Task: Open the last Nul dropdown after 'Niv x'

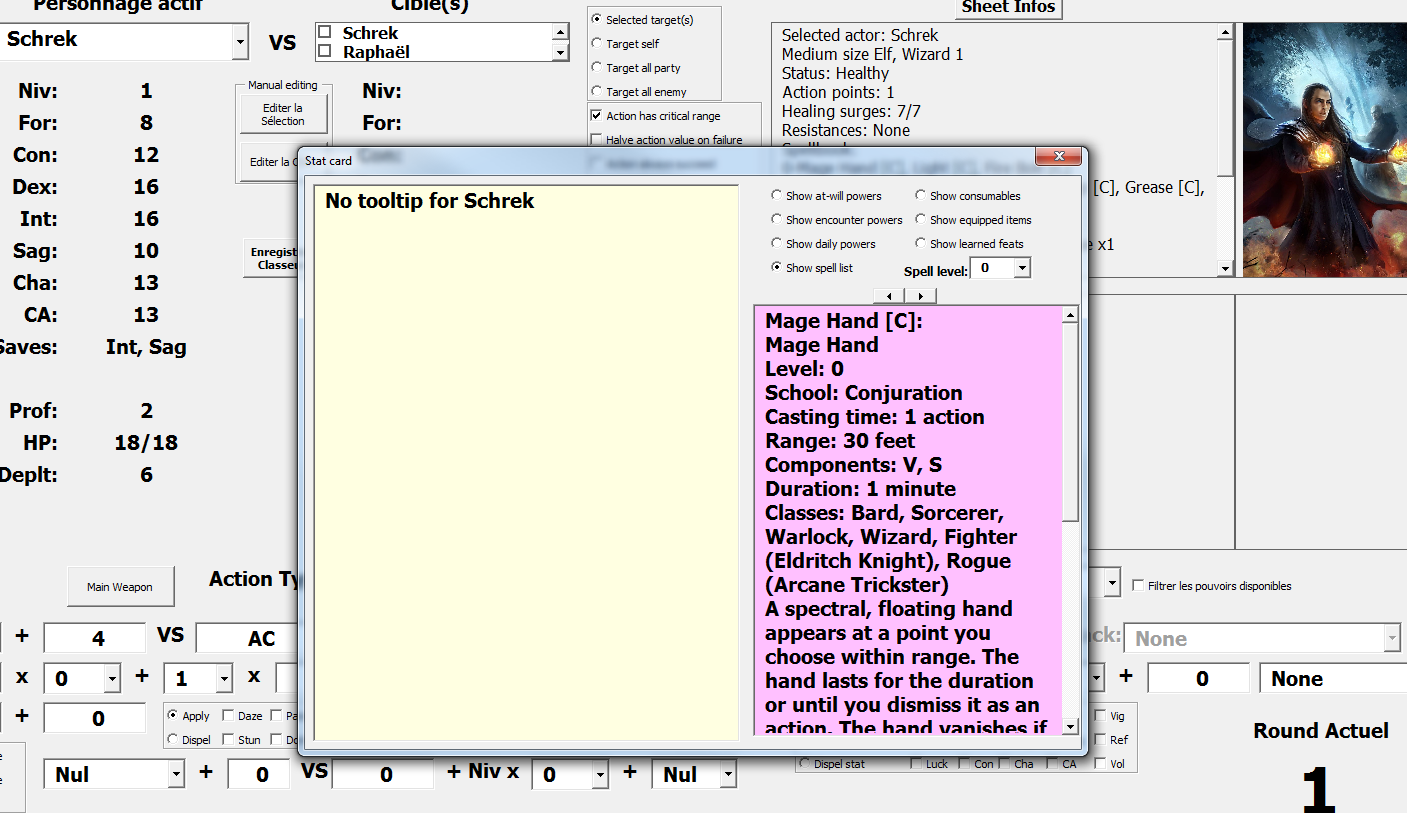Action: coord(728,775)
